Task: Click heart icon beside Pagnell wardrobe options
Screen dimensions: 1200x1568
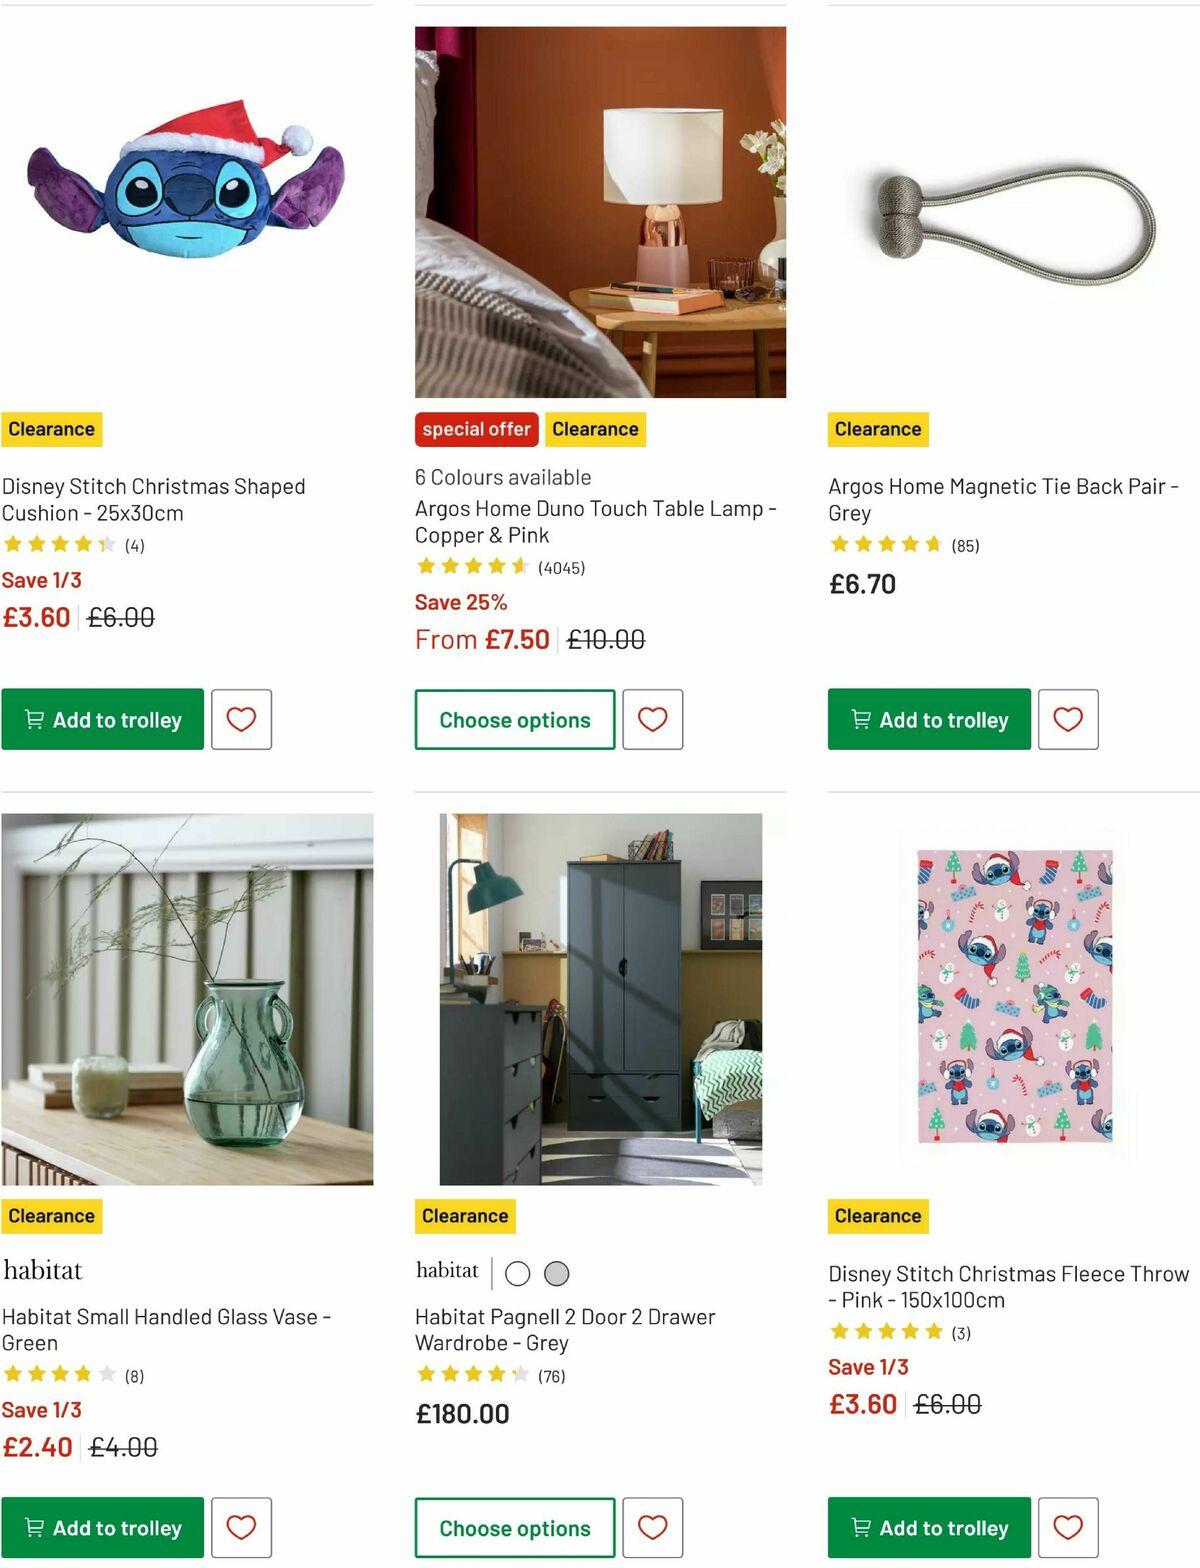Action: (653, 1527)
